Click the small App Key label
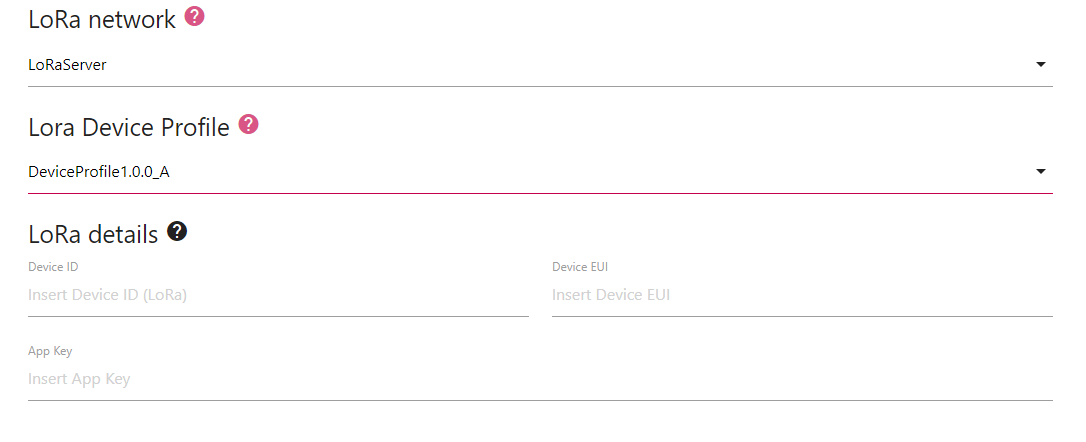The height and width of the screenshot is (442, 1086). point(50,351)
